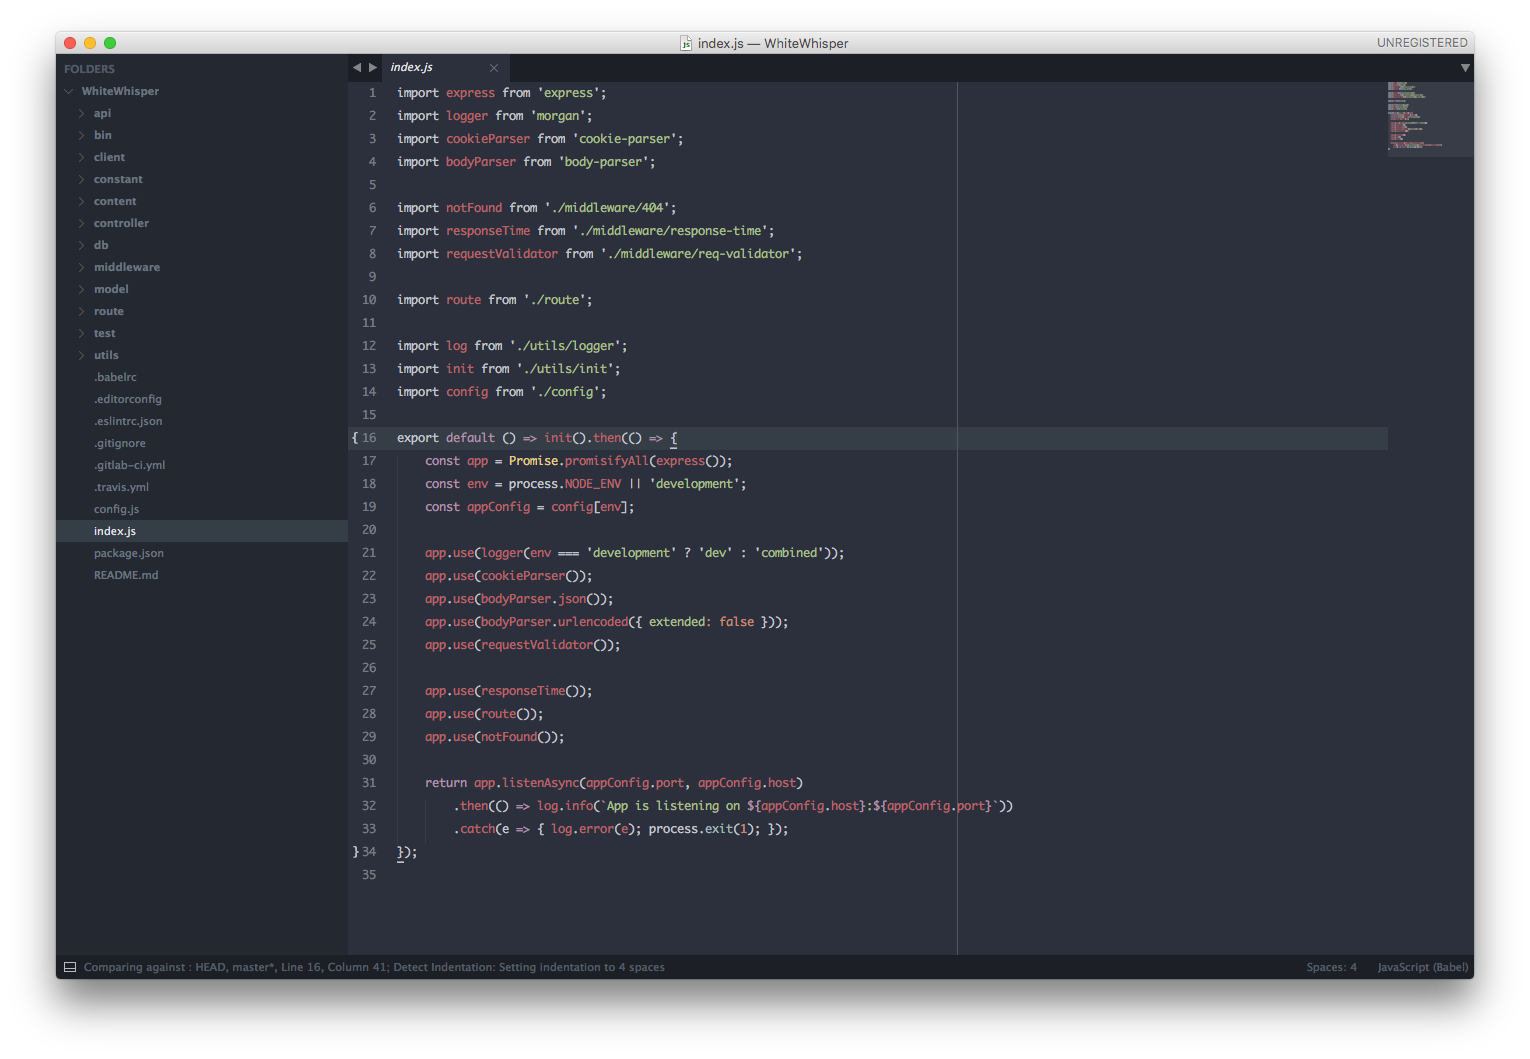The height and width of the screenshot is (1059, 1530).
Task: Open the .eslintrc.json file
Action: (128, 421)
